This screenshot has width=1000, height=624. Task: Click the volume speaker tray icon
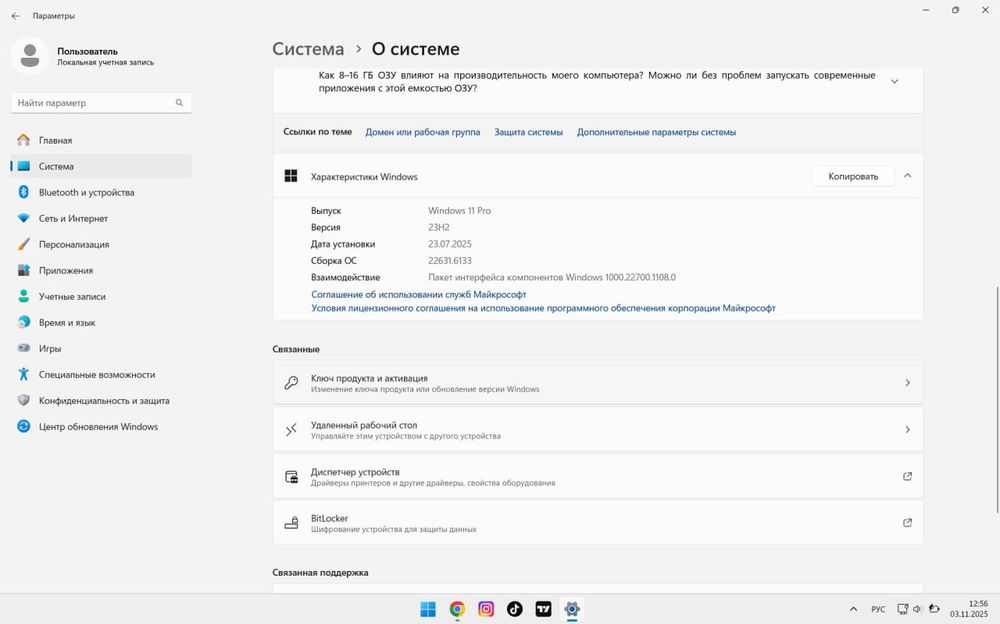(917, 609)
